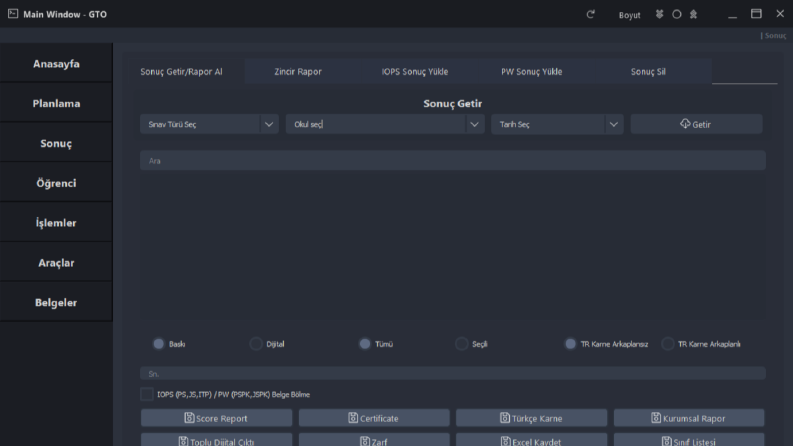This screenshot has height=446, width=793.
Task: Click the circle icon in title bar
Action: (677, 14)
